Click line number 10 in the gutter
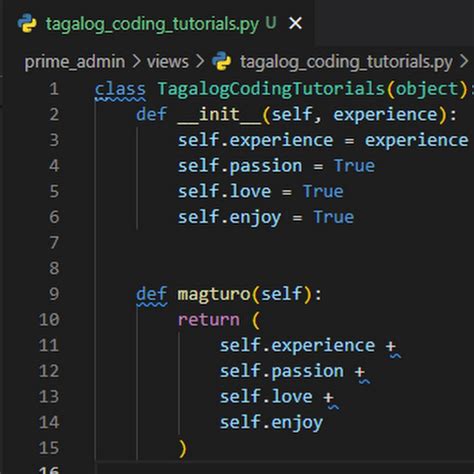The width and height of the screenshot is (474, 474). tap(49, 320)
